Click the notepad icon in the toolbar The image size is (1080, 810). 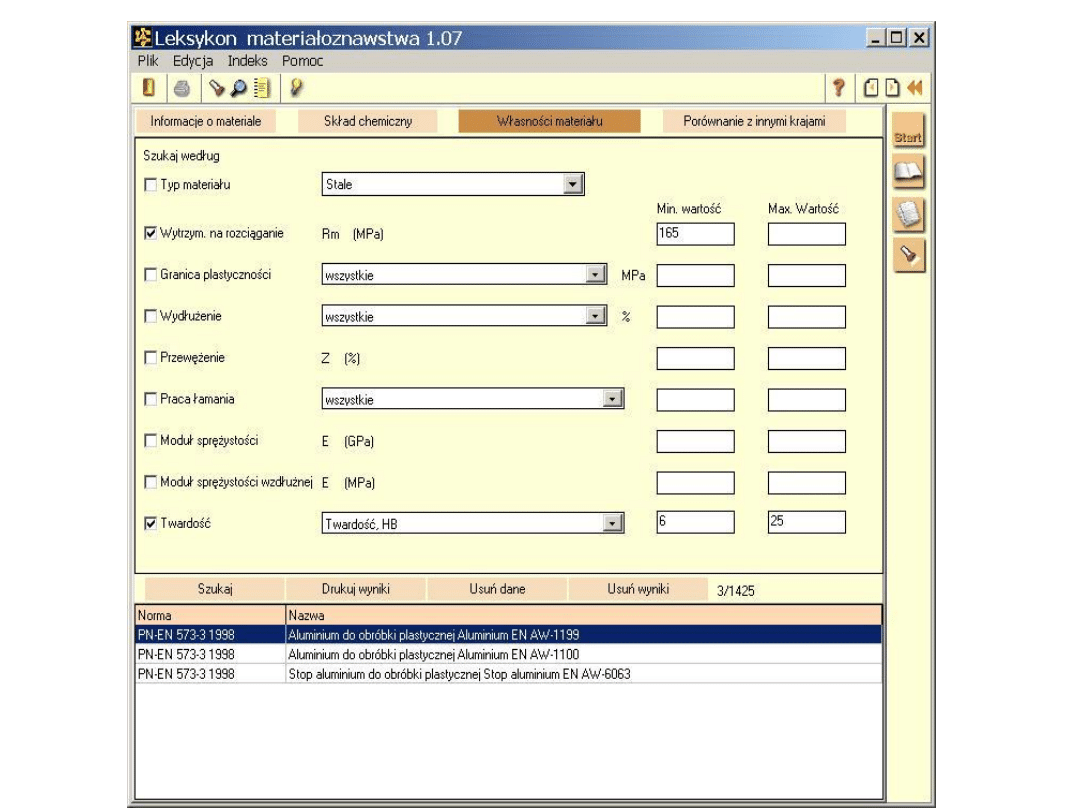tap(262, 88)
